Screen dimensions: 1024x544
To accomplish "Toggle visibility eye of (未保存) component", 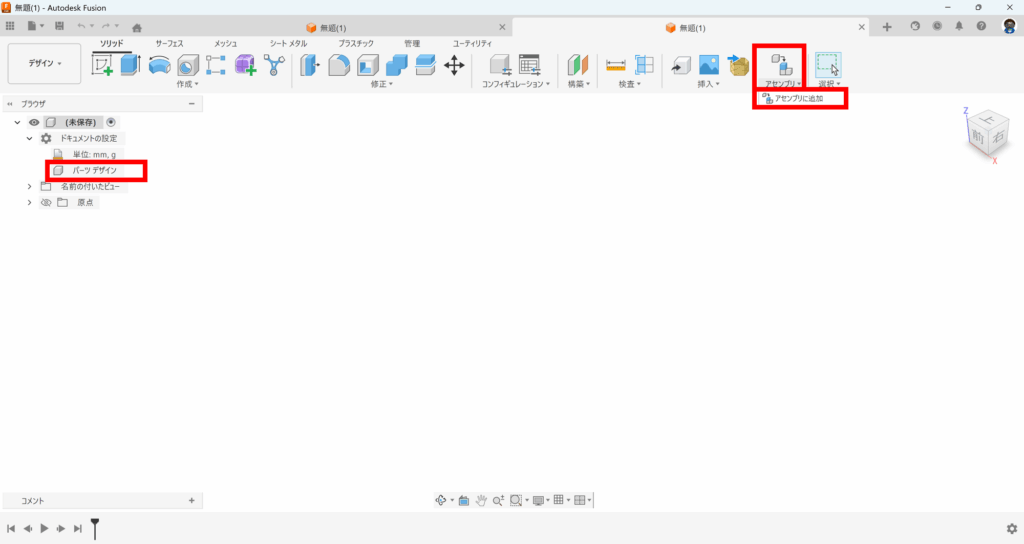I will click(34, 122).
